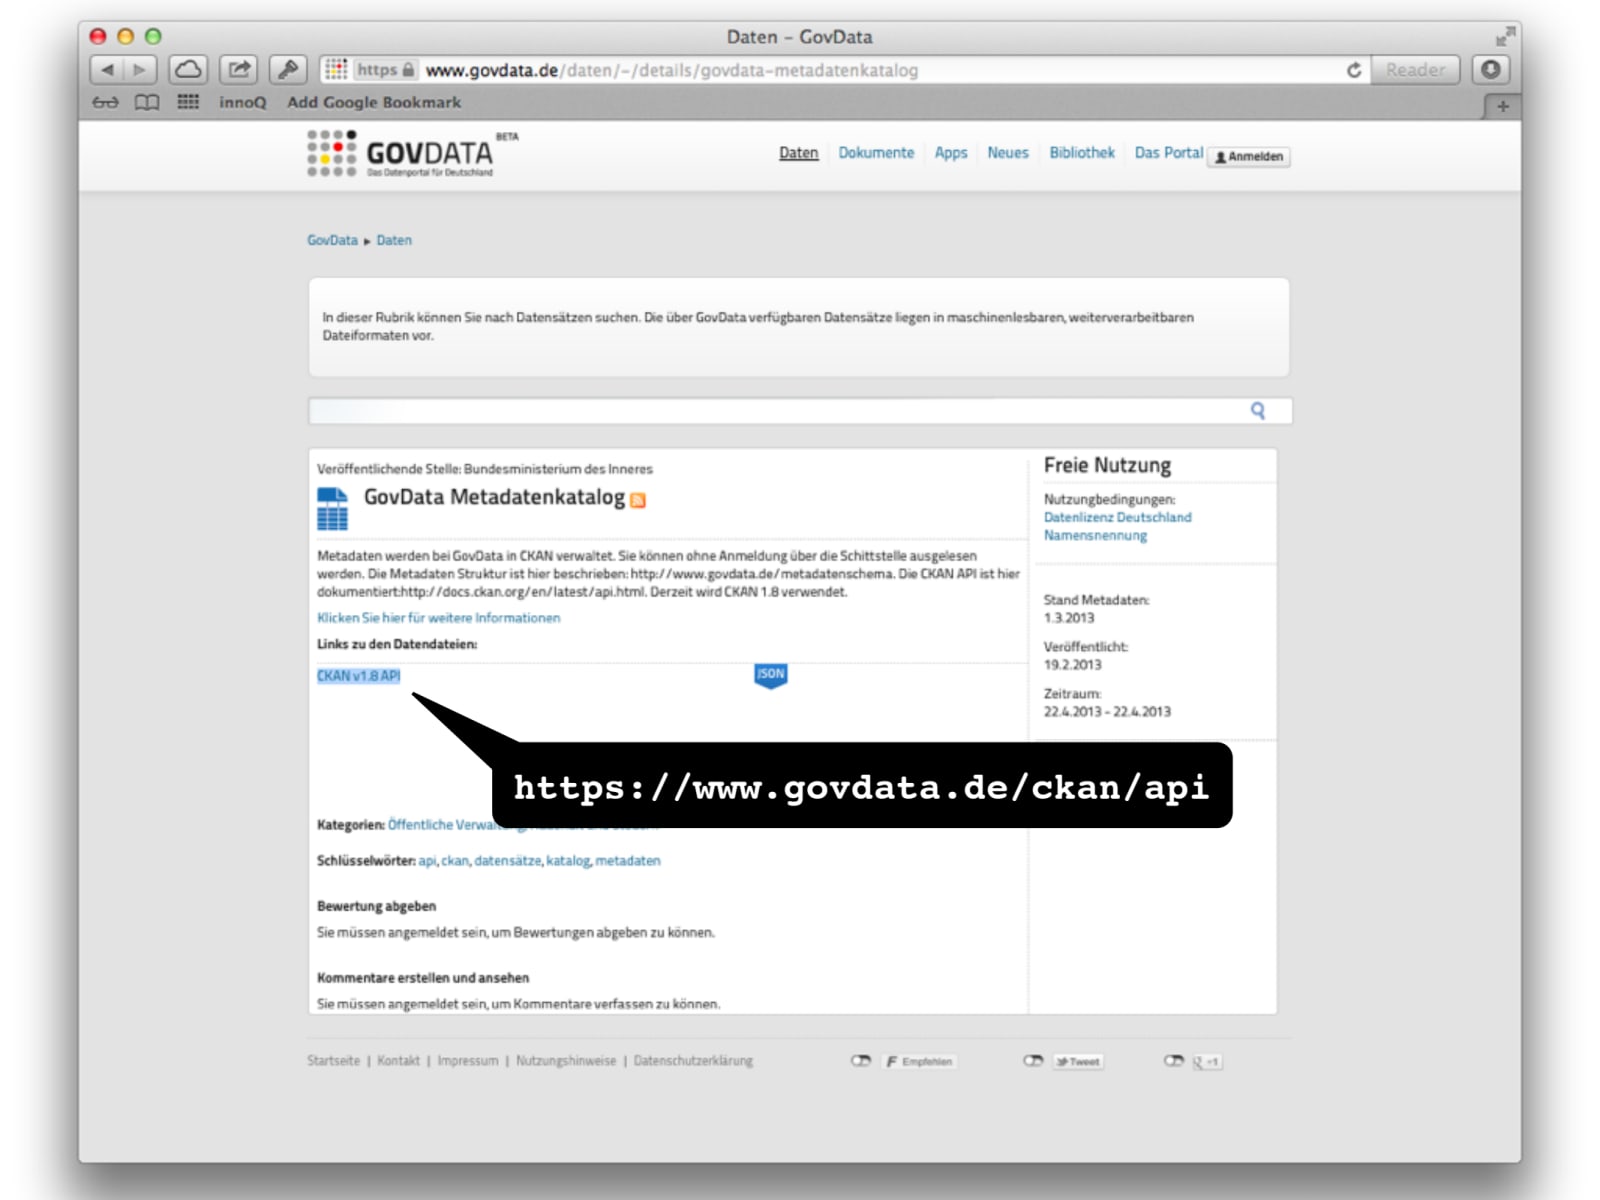Viewport: 1600px width, 1200px height.
Task: Click the Anmelden login button
Action: 1249,157
